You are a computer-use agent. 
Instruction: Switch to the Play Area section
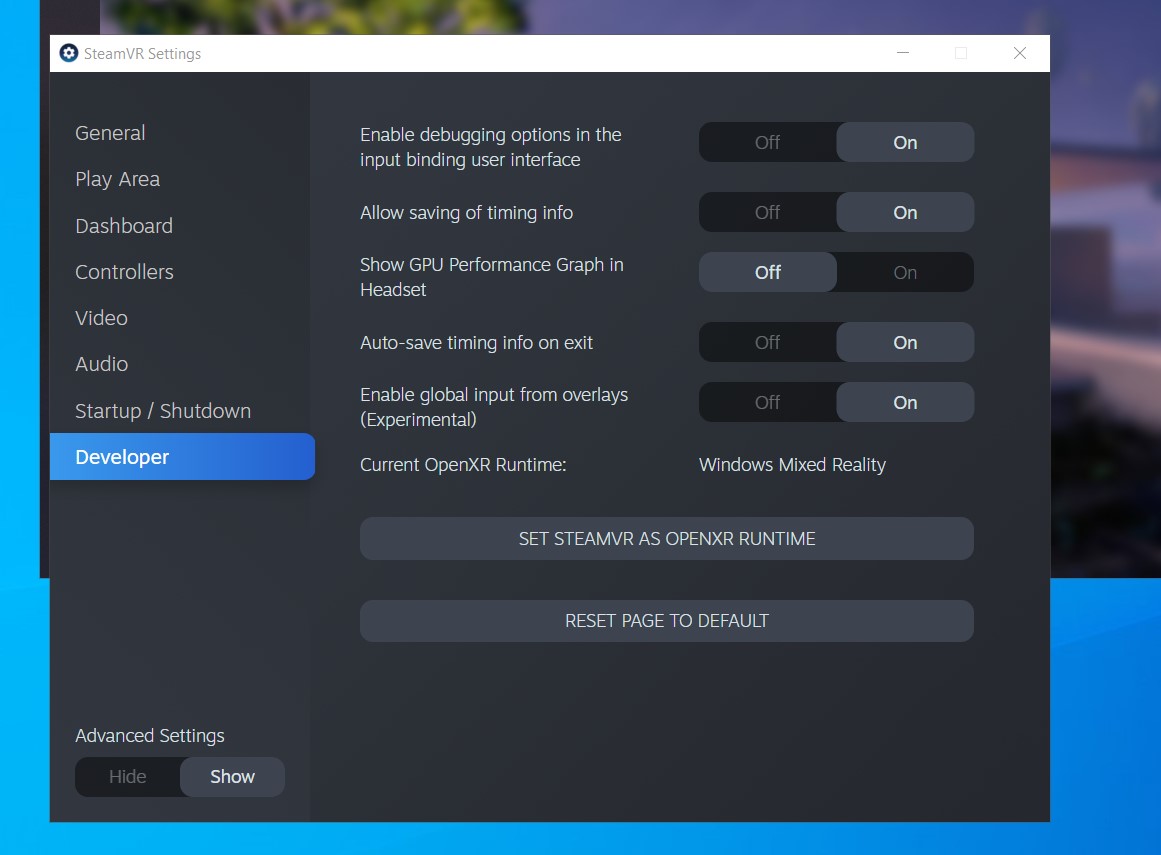pyautogui.click(x=117, y=179)
